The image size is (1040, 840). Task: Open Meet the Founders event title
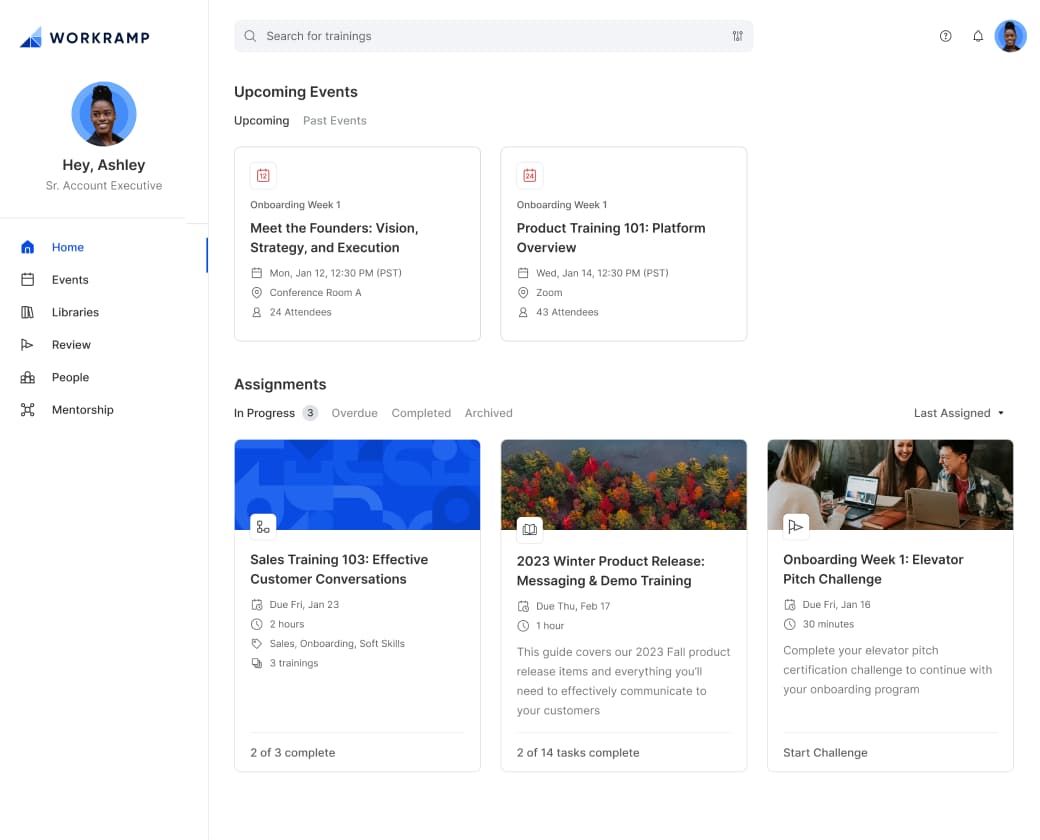tap(334, 238)
